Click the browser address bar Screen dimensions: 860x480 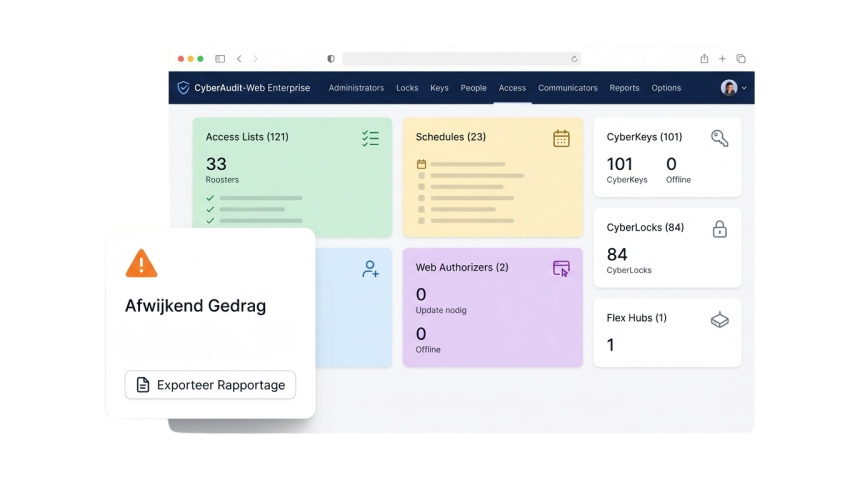pos(460,59)
